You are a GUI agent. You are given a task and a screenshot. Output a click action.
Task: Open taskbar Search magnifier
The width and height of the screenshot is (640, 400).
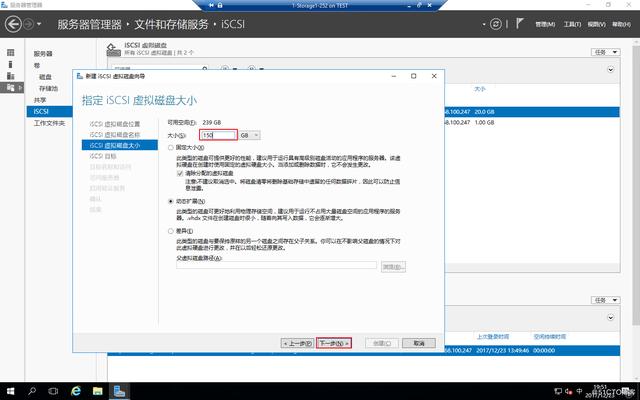click(x=32, y=391)
